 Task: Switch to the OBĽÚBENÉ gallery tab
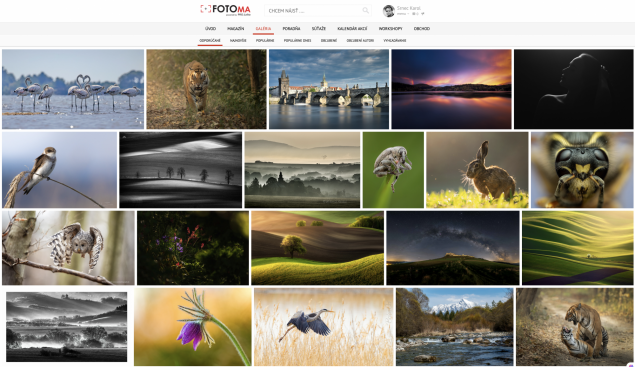(x=329, y=41)
